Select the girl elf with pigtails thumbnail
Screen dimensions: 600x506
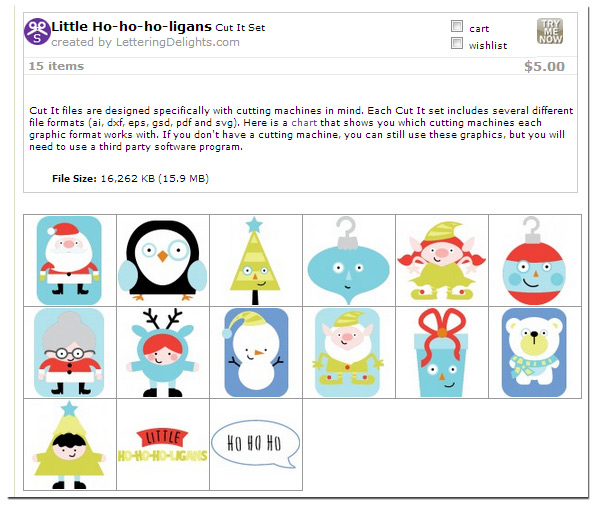pos(442,260)
